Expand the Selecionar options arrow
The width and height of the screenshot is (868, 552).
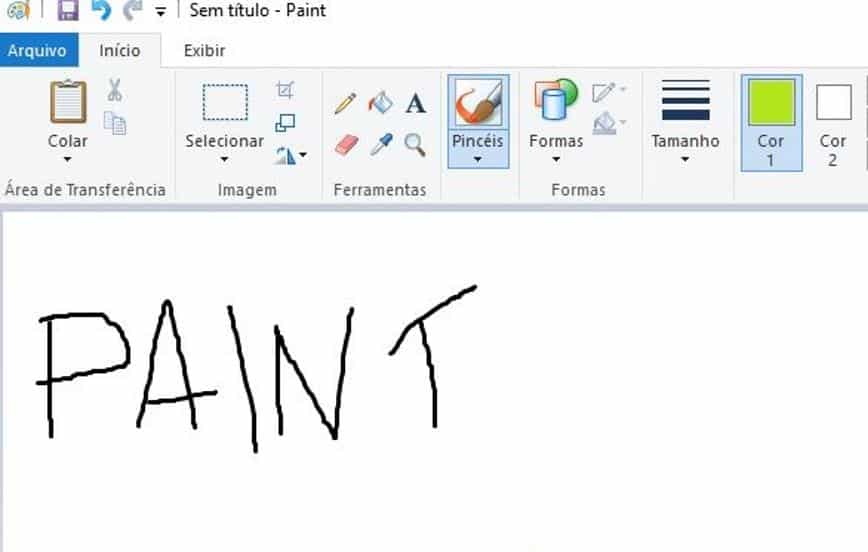(x=224, y=159)
